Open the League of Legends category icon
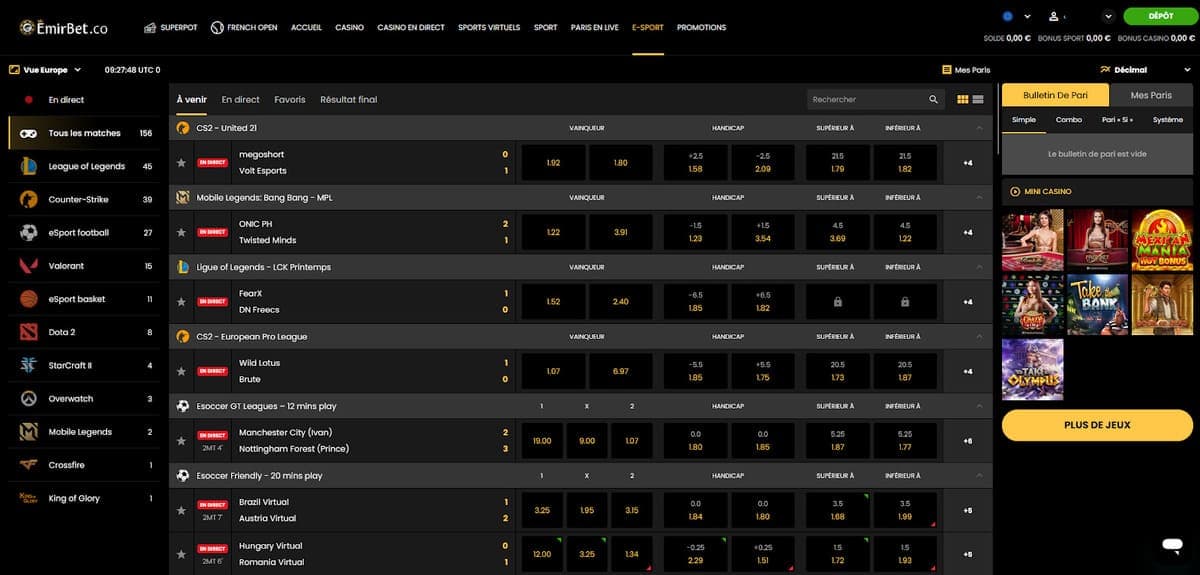The width and height of the screenshot is (1200, 575). click(29, 166)
